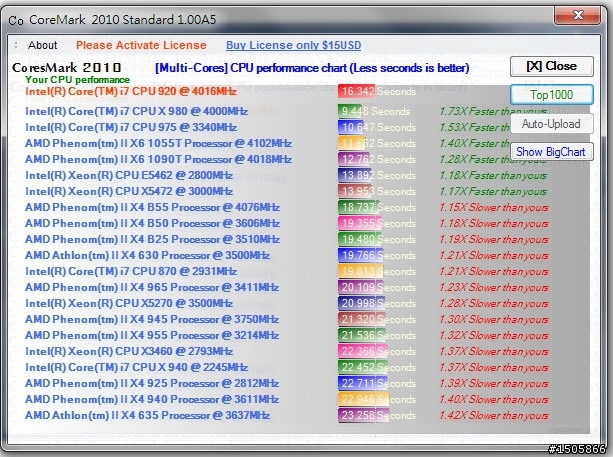Viewport: 613px width, 457px height.
Task: Select AMD Athlon II X4 635 @ 3637MHz
Action: click(x=147, y=416)
